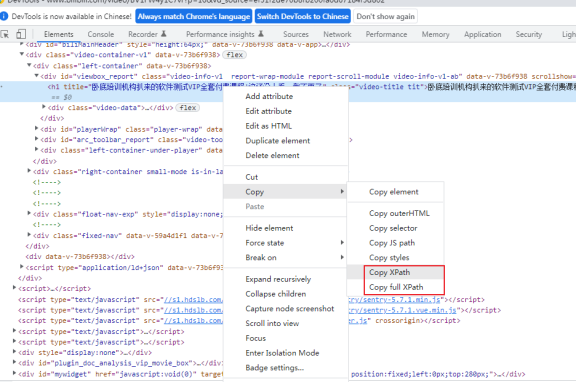Open Badge settings…
This screenshot has height=382, width=576.
coord(285,368)
